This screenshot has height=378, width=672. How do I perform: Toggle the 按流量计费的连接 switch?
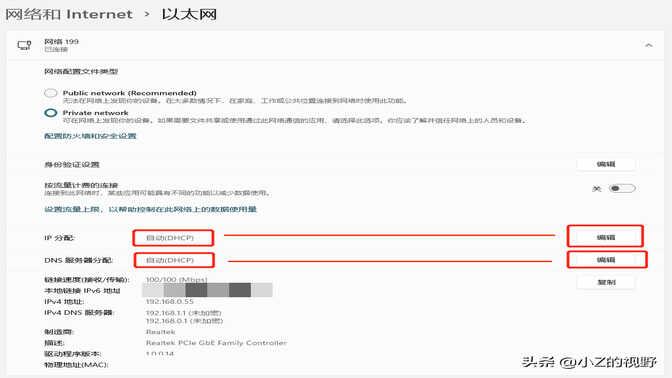pyautogui.click(x=622, y=189)
